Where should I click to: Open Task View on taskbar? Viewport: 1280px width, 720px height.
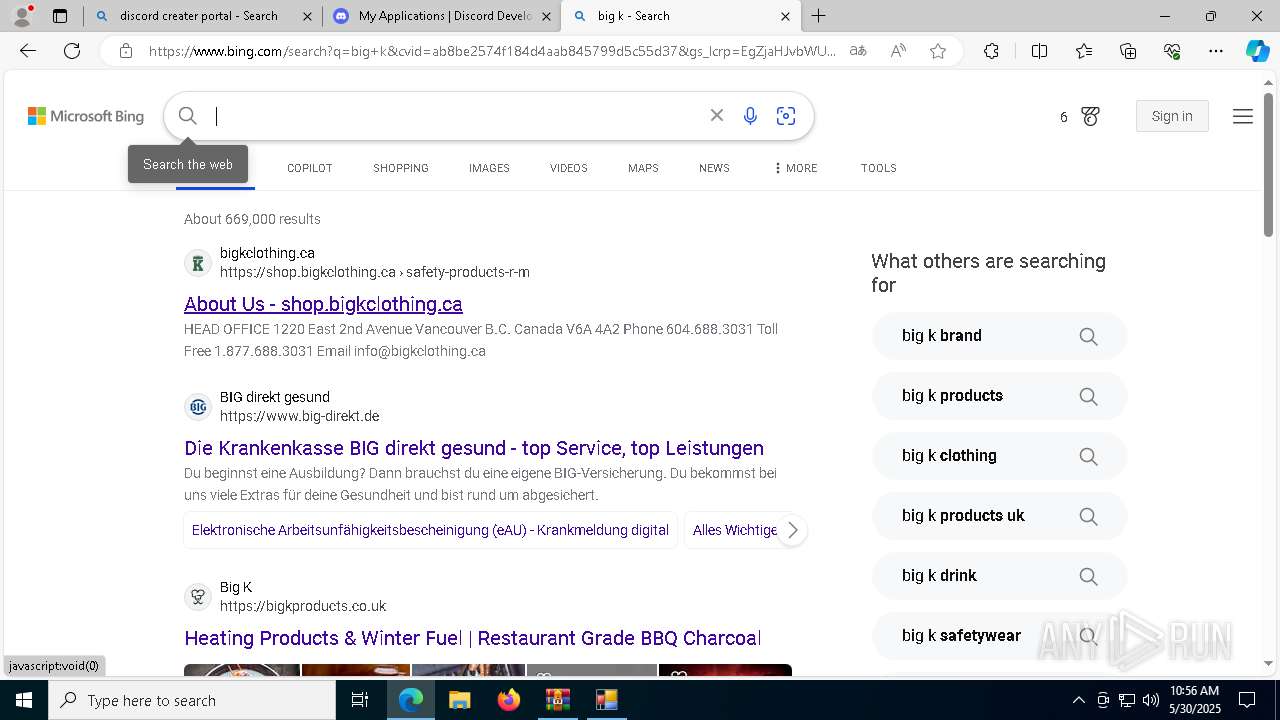[360, 700]
